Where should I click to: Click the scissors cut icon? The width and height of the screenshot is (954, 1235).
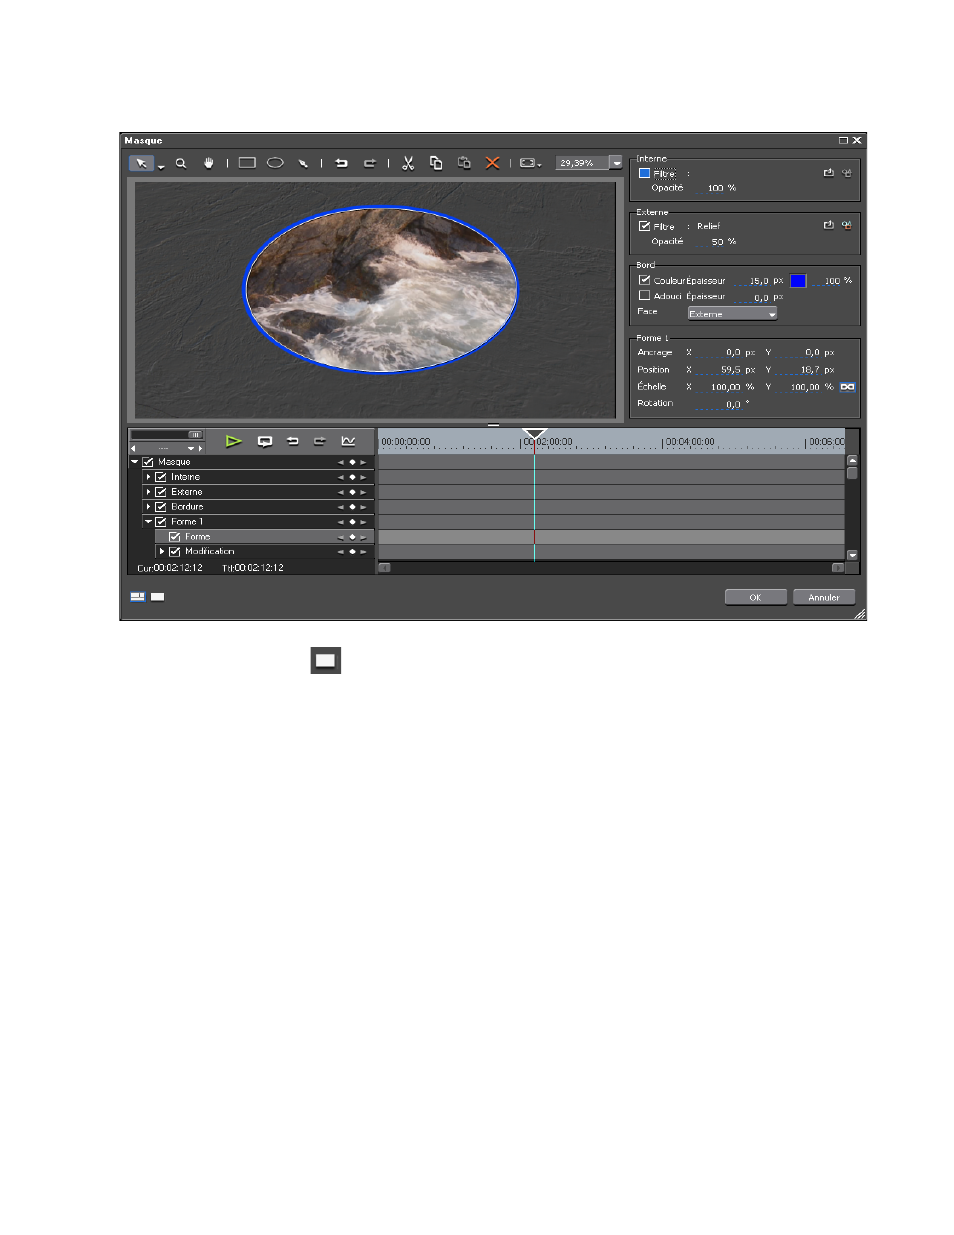408,163
